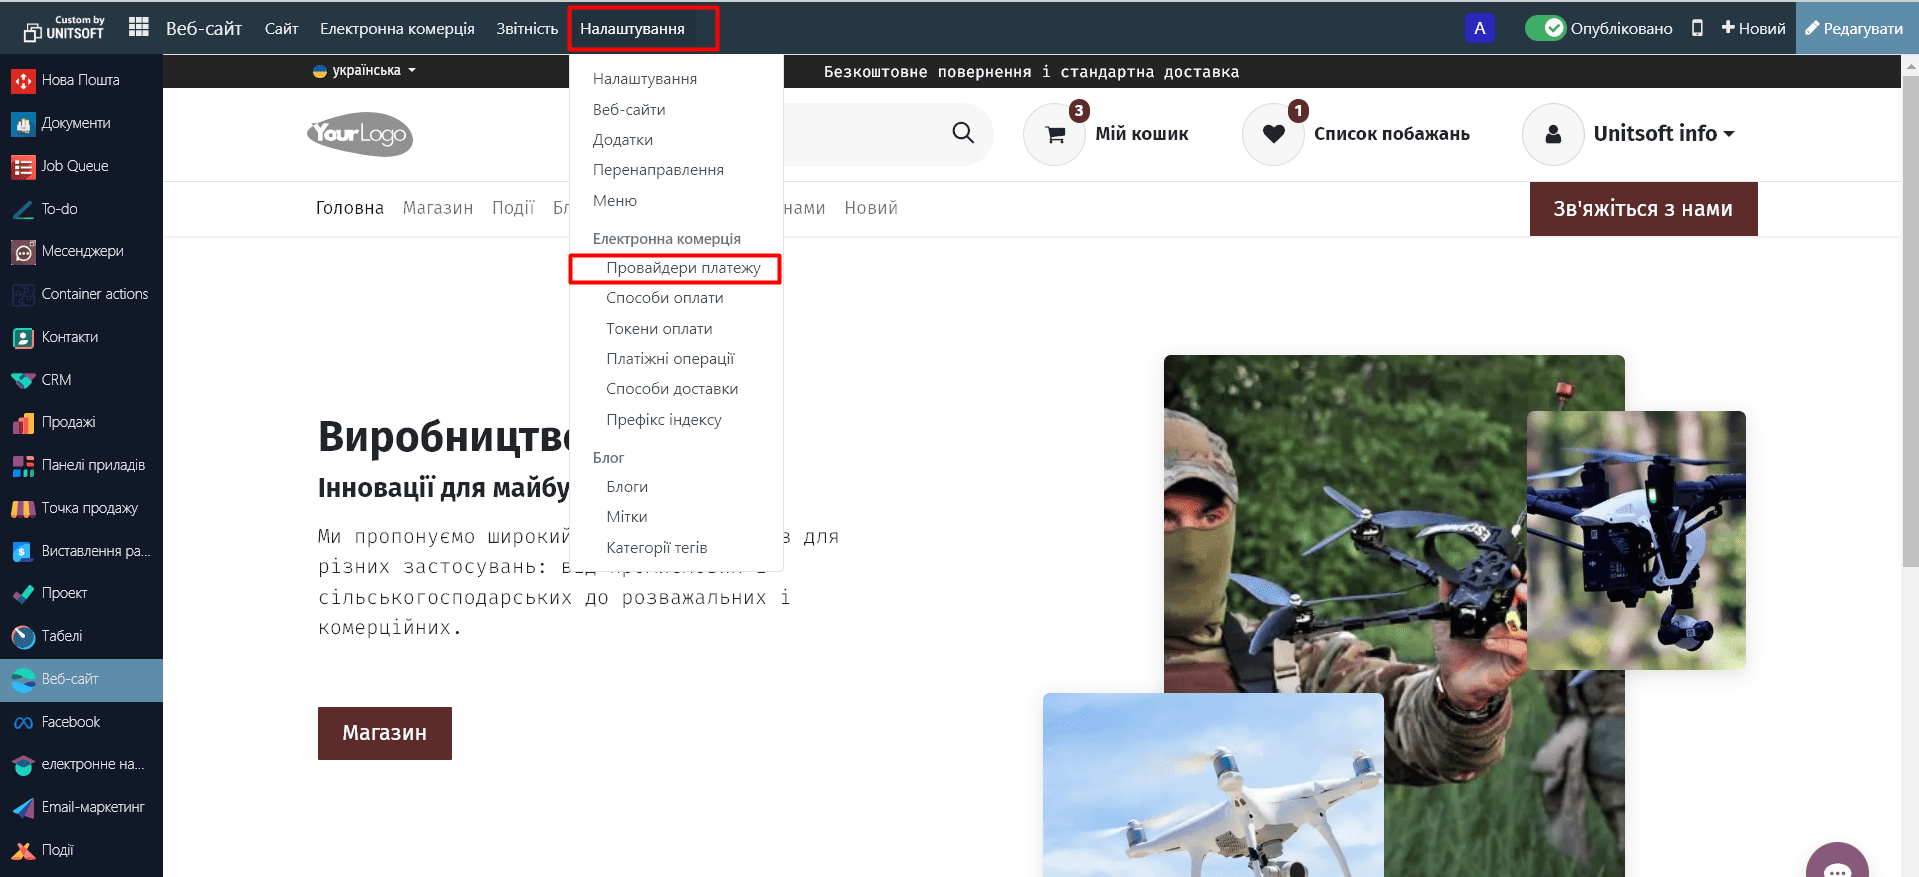Click the search magnifier icon

[962, 133]
